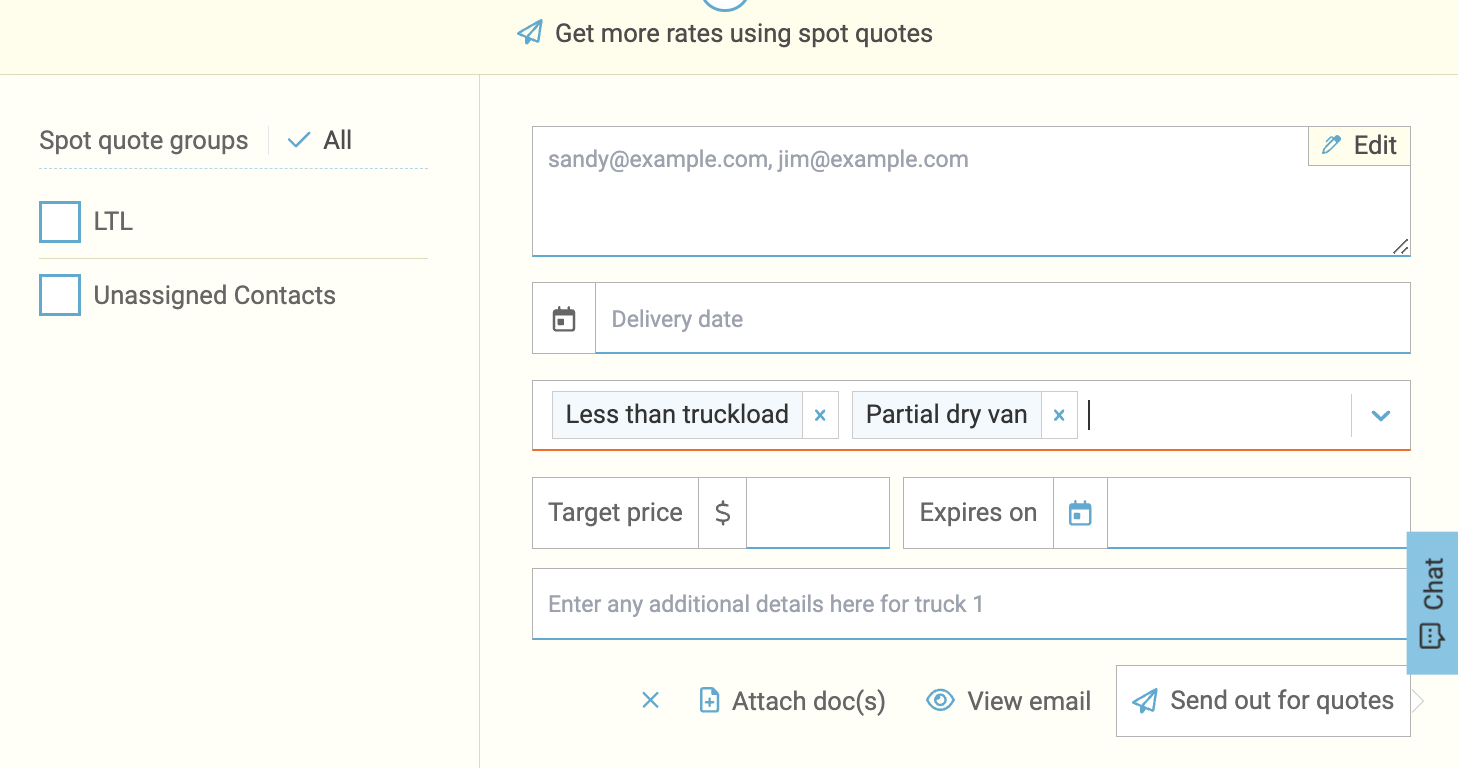This screenshot has height=768, width=1458.
Task: Remove the Less than truckload tag
Action: (x=820, y=415)
